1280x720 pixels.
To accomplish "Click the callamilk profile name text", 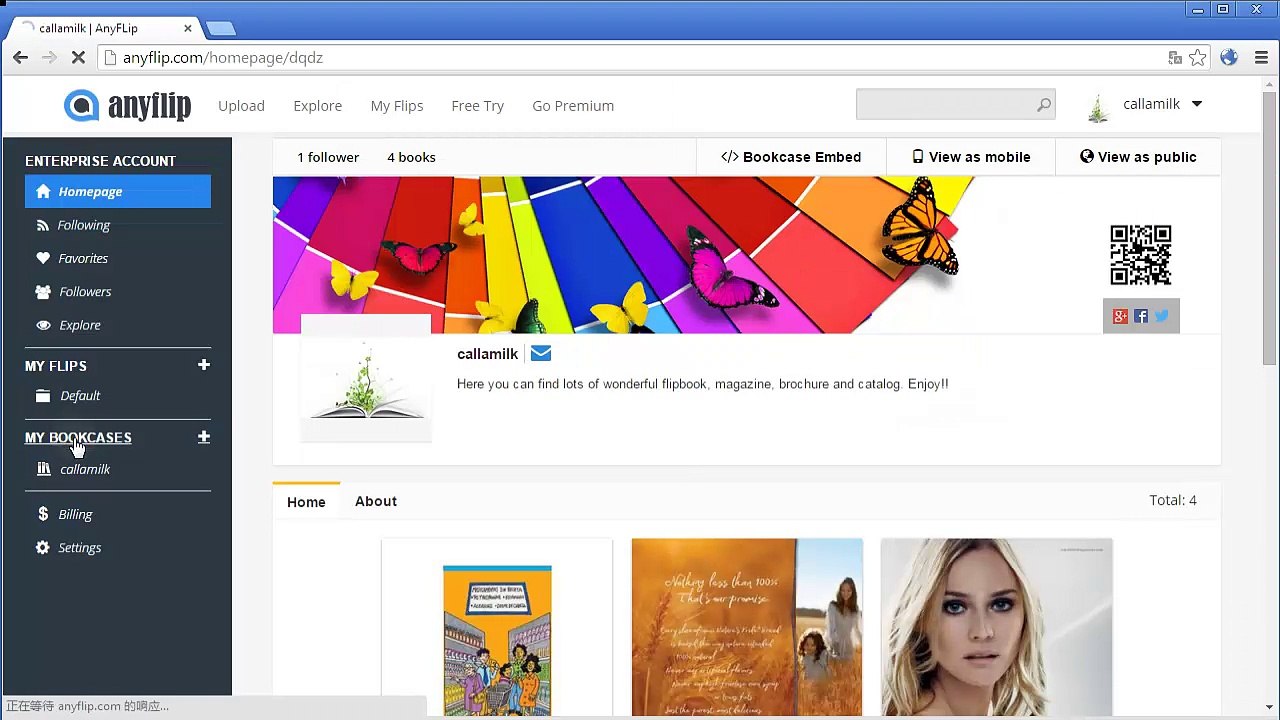I will pos(487,354).
